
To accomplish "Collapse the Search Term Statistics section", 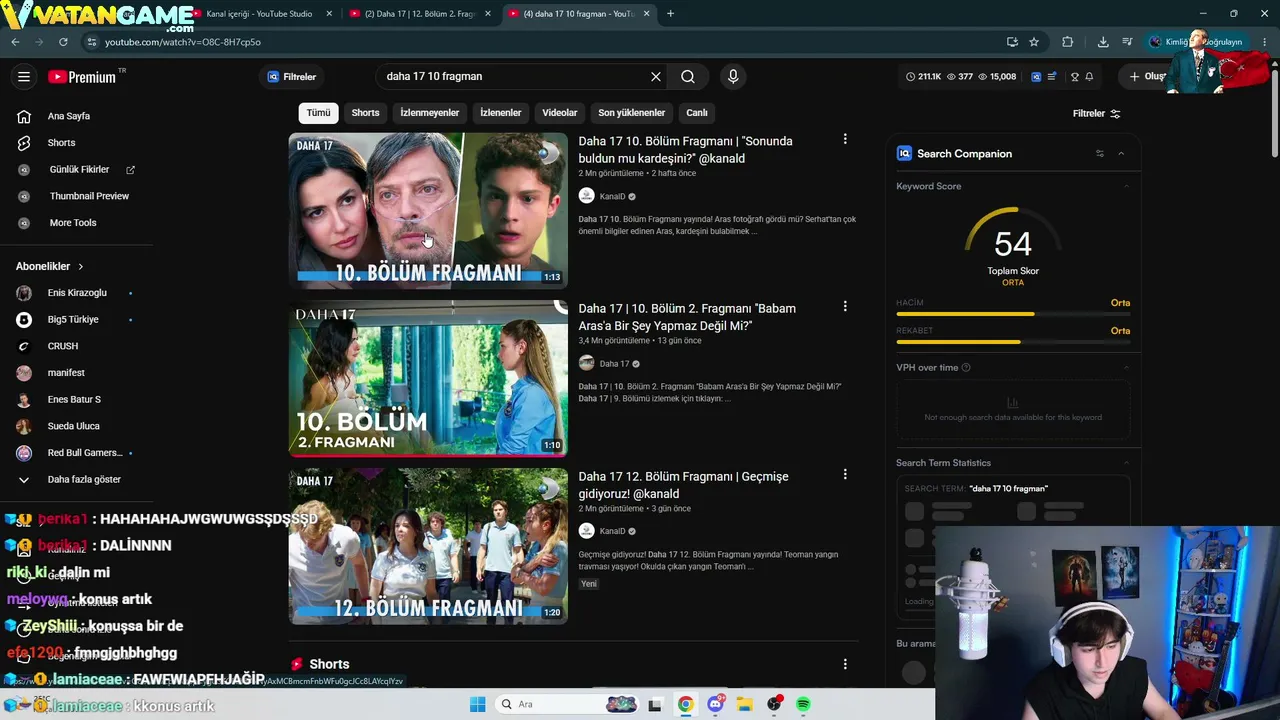I will coord(1126,463).
